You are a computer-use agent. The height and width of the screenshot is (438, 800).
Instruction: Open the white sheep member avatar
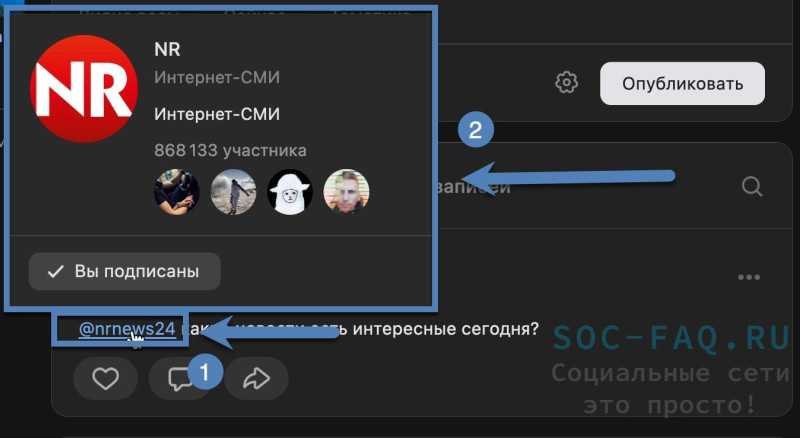pos(290,192)
